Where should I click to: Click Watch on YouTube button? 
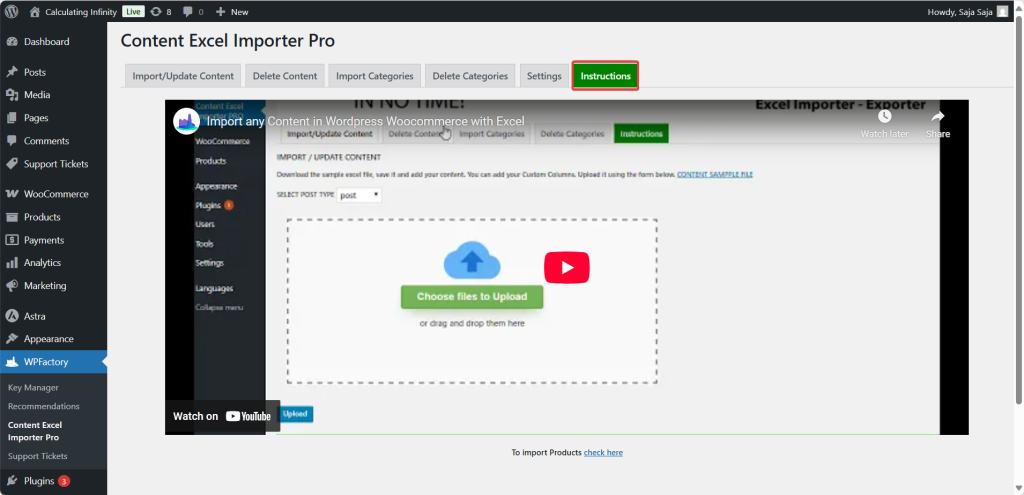point(222,416)
